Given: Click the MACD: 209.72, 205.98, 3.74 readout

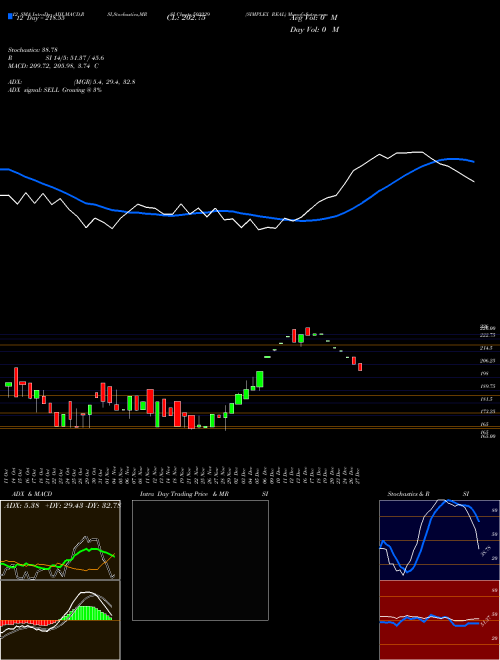Looking at the screenshot, I should tap(53, 66).
